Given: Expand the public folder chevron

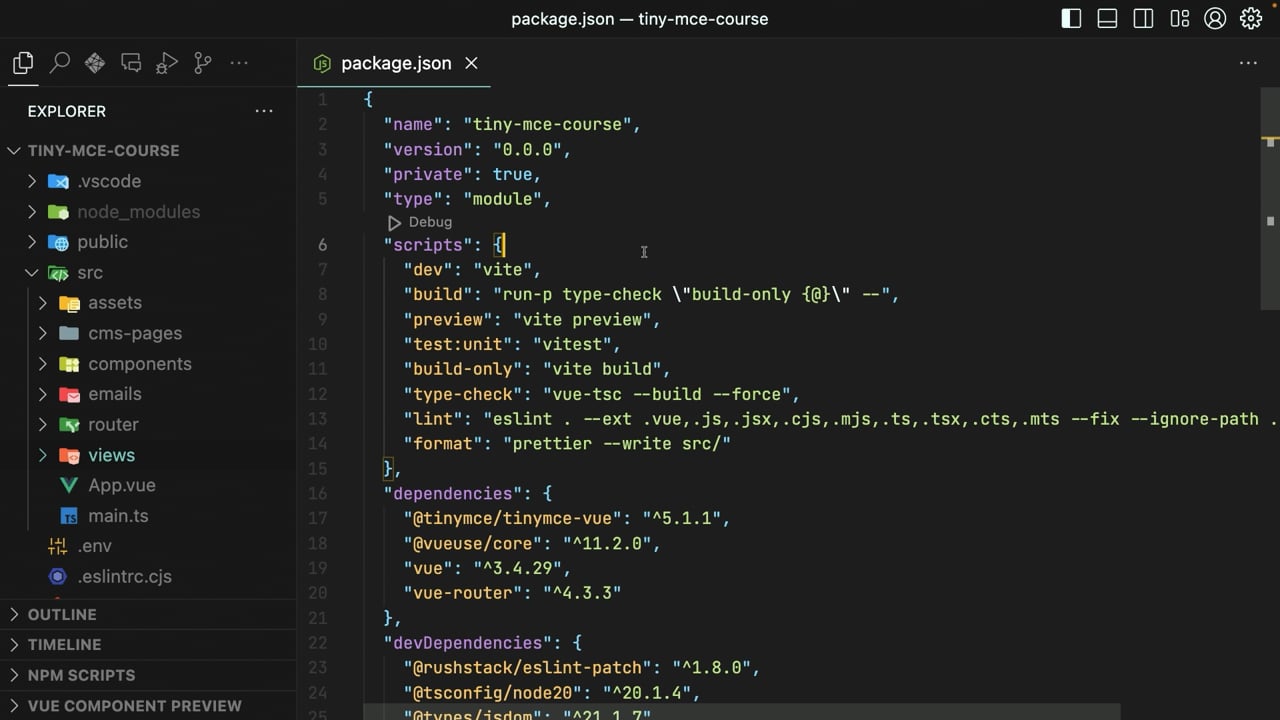Looking at the screenshot, I should tap(32, 242).
